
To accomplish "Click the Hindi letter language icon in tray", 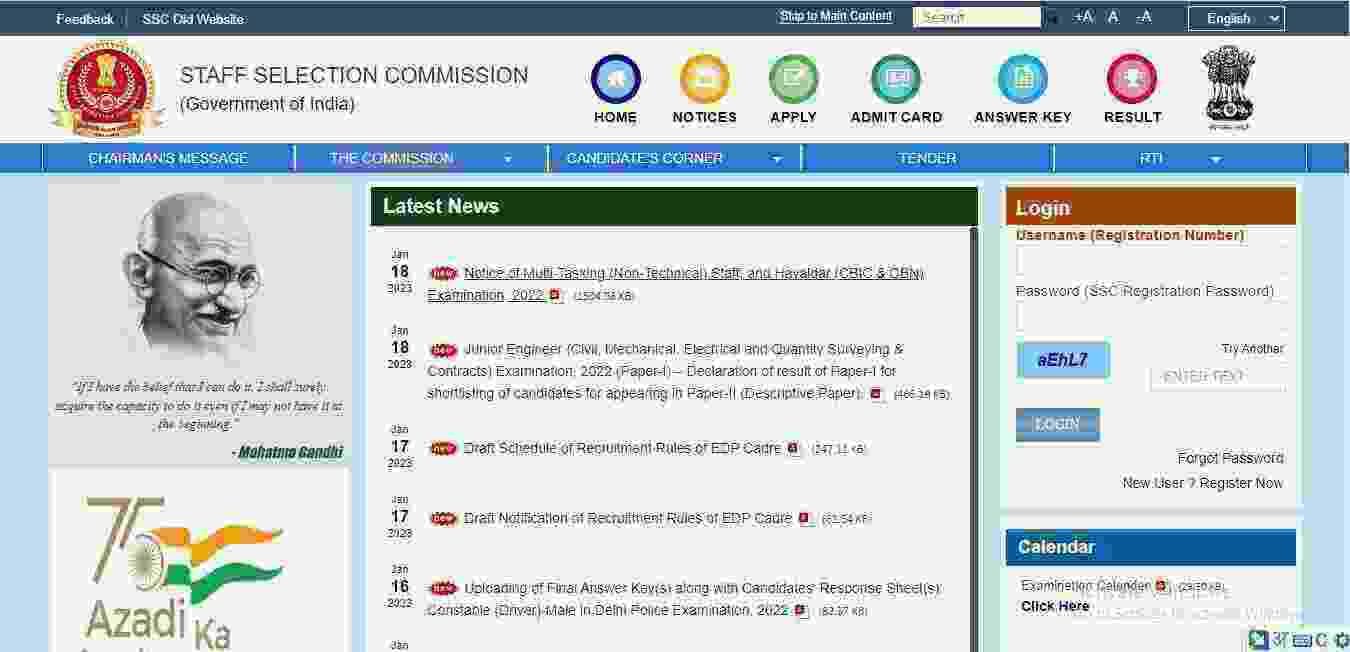I will (1280, 640).
